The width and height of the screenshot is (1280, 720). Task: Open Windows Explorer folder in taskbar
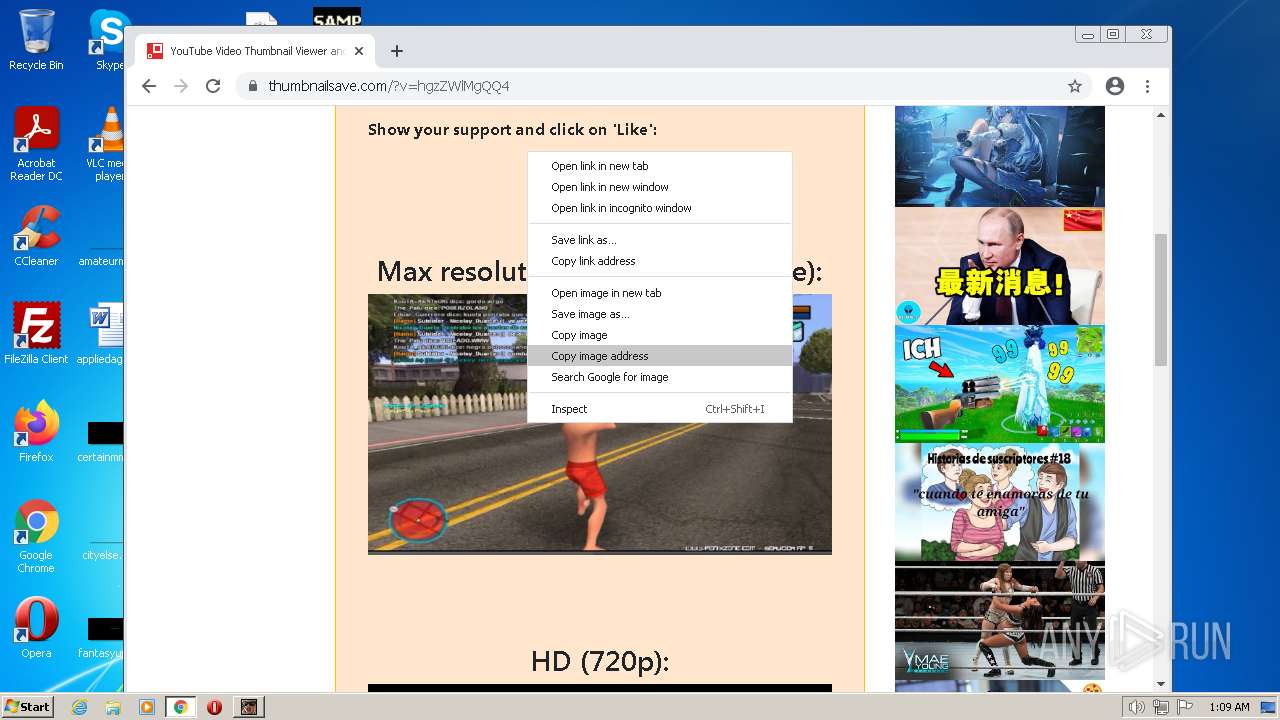tap(113, 707)
